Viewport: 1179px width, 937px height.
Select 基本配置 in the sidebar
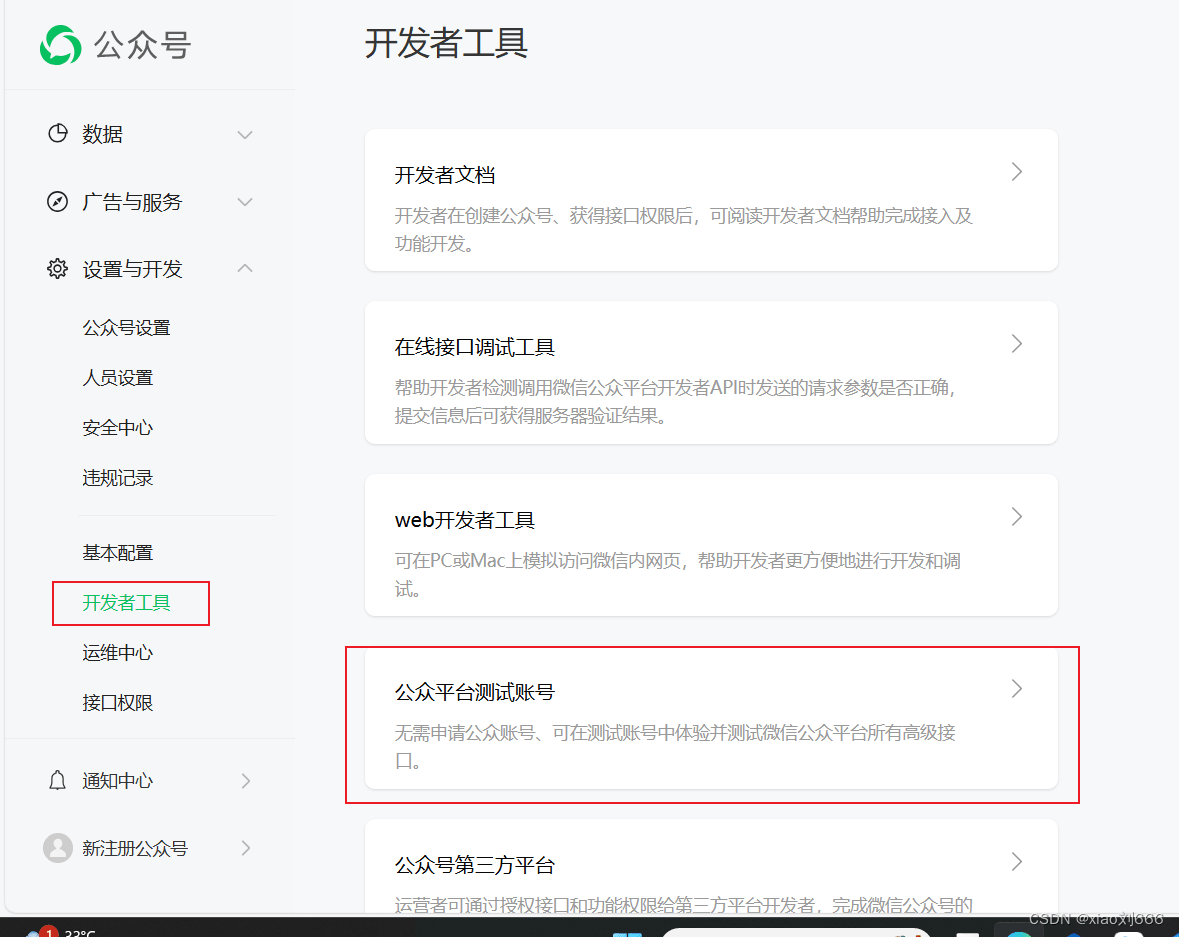(118, 553)
